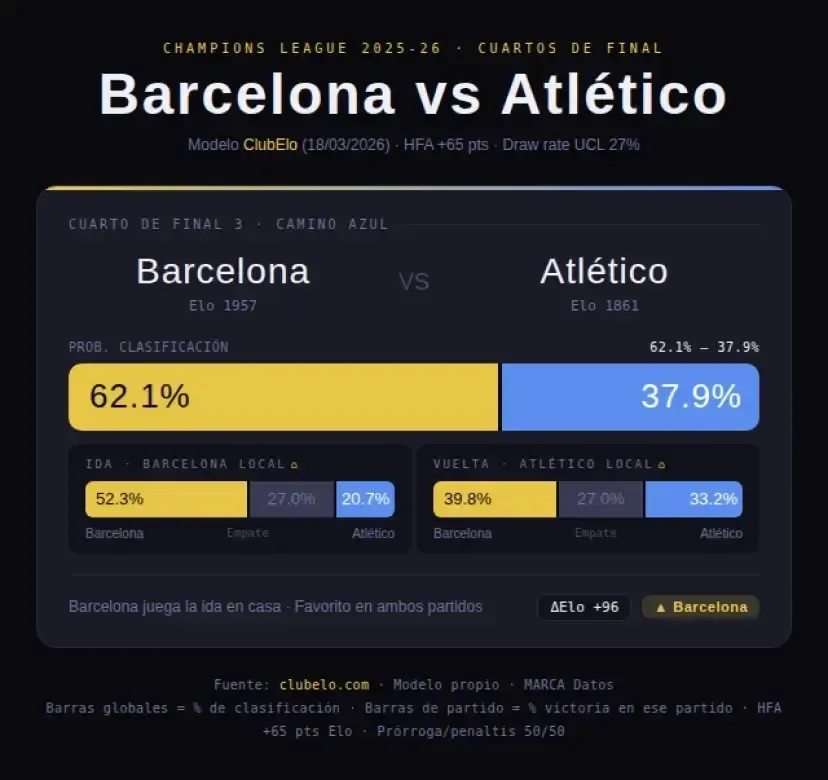Click the Atlético team name, Elo 1861

tap(604, 272)
